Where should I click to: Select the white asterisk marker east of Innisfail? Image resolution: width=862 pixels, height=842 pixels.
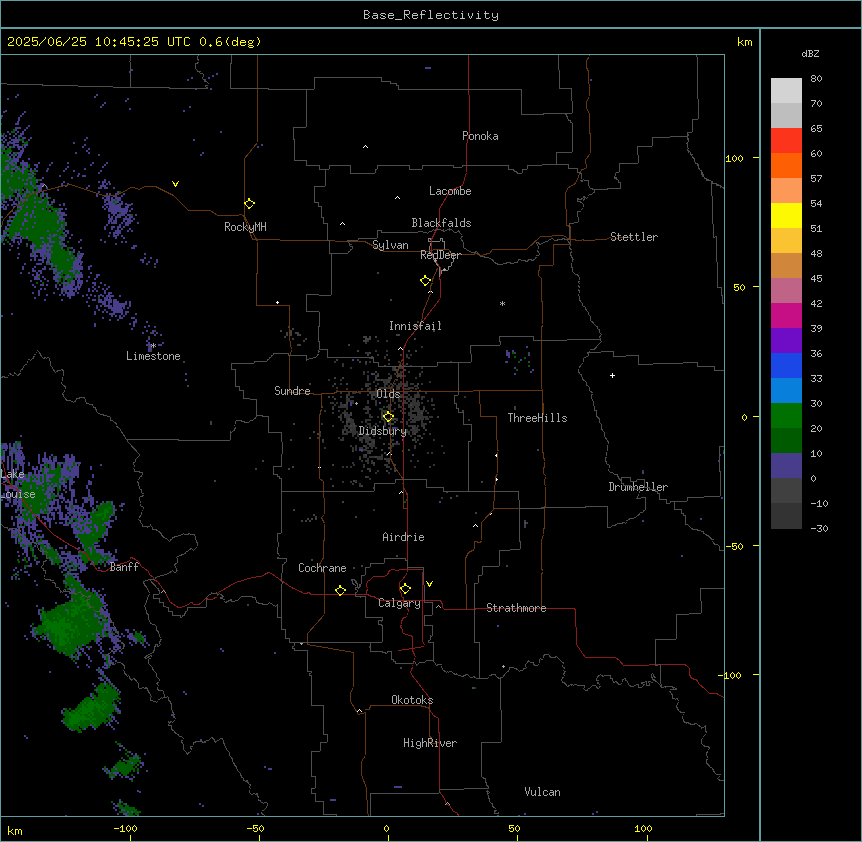pyautogui.click(x=502, y=303)
